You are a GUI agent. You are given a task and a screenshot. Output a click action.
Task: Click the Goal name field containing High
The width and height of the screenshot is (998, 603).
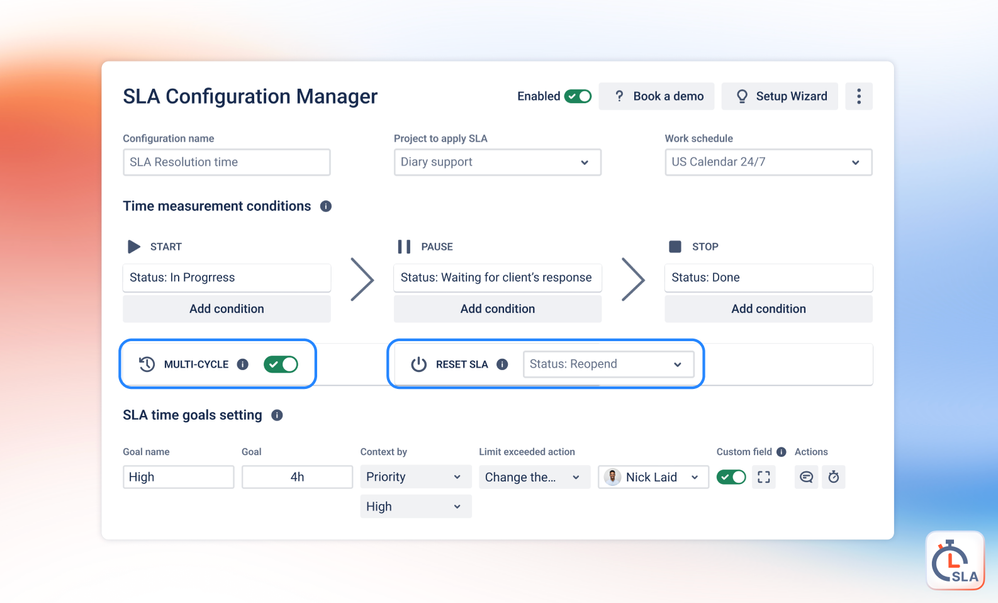(x=178, y=477)
